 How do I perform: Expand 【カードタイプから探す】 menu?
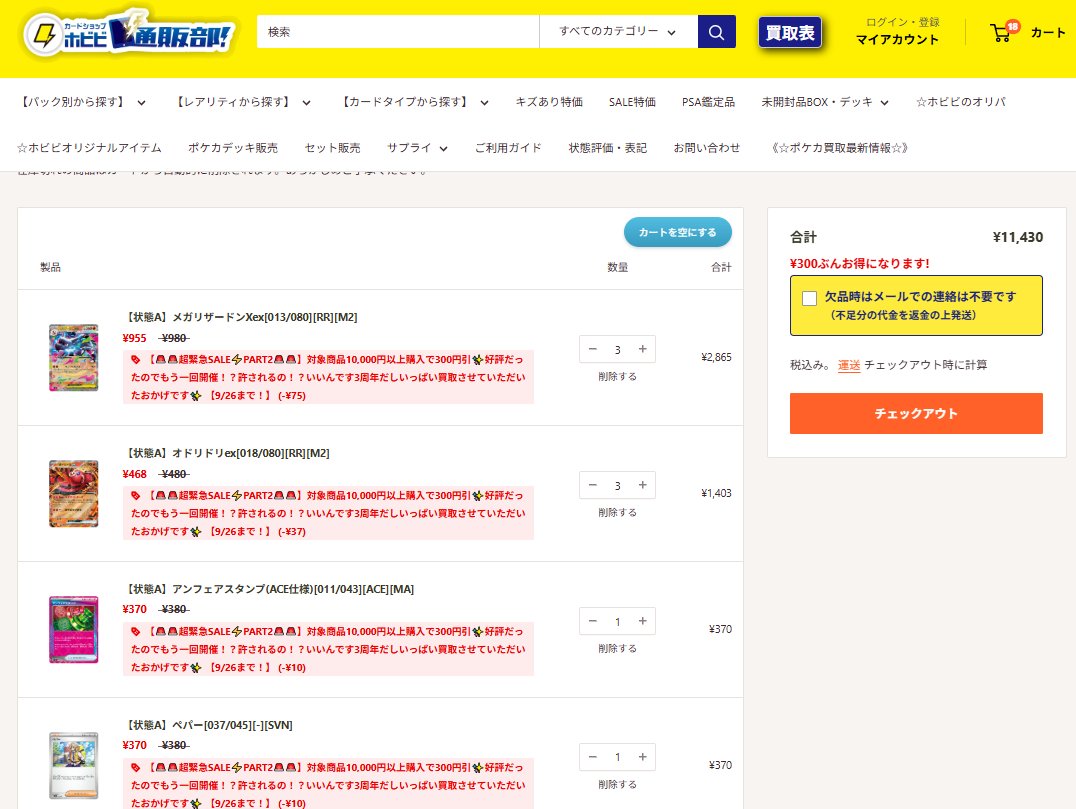pos(414,102)
